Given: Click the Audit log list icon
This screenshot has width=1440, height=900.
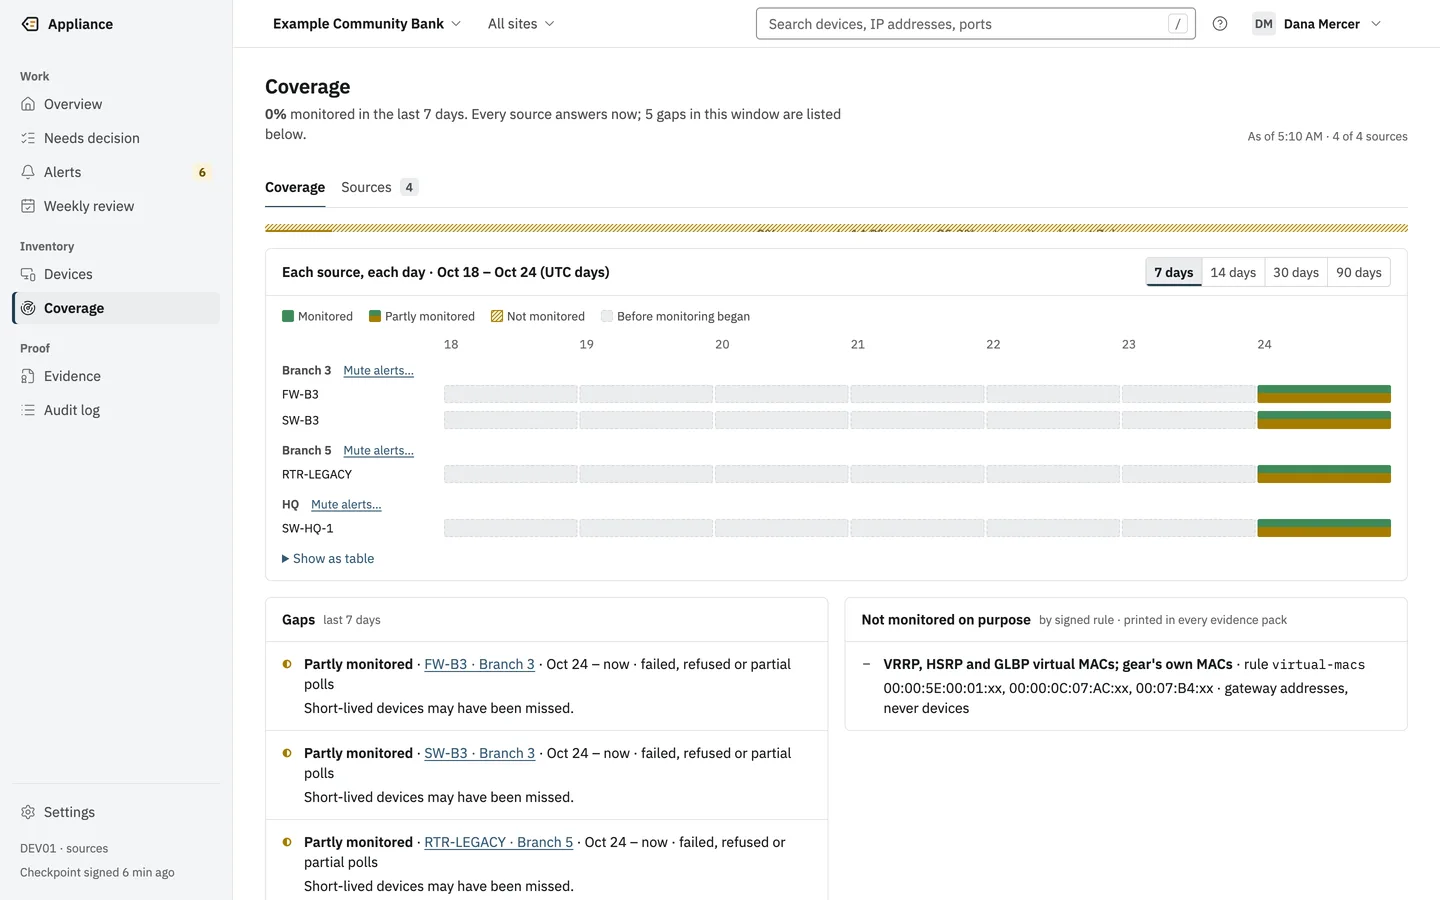Looking at the screenshot, I should click(x=28, y=410).
